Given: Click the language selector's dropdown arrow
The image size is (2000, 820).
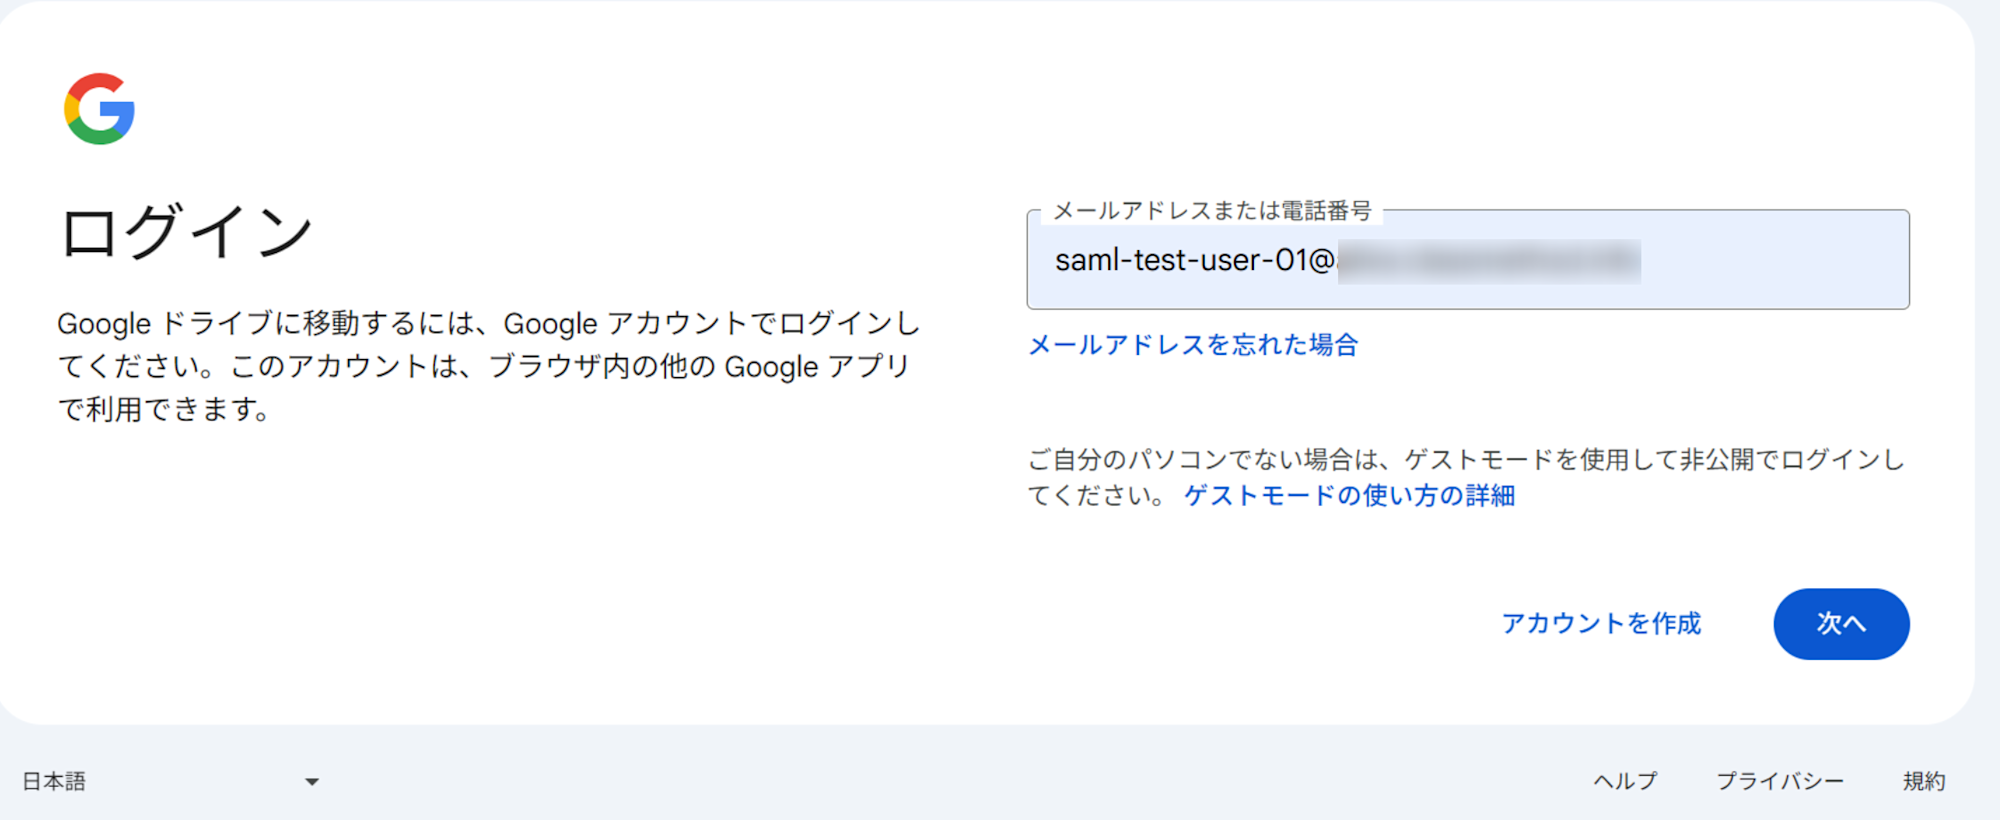Looking at the screenshot, I should coord(311,781).
